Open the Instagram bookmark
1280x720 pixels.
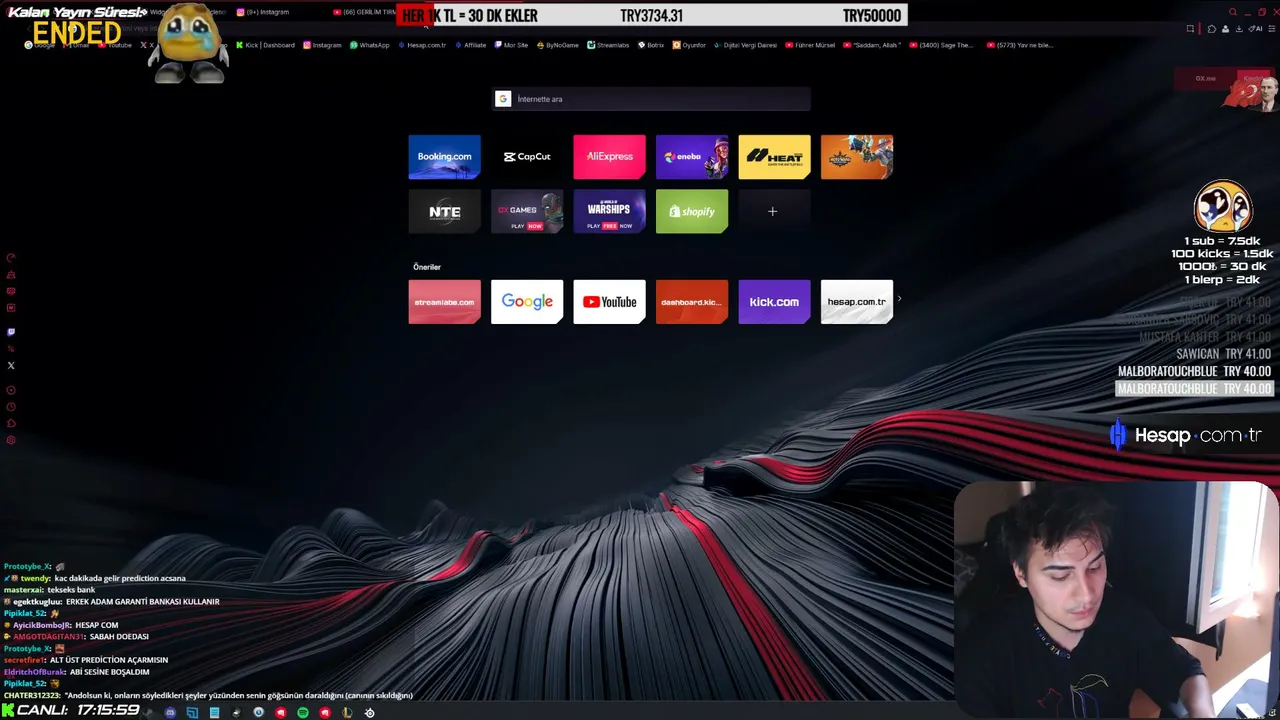(322, 45)
